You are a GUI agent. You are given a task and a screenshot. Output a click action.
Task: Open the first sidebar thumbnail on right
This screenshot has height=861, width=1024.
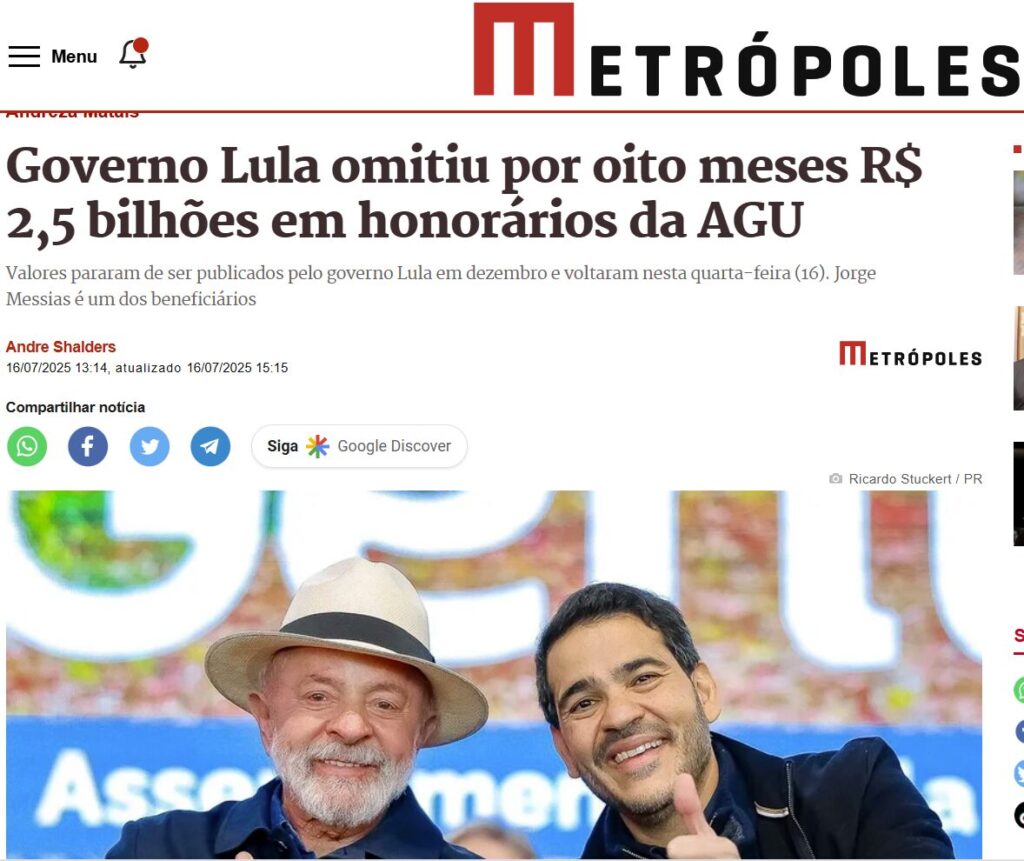(x=1019, y=222)
